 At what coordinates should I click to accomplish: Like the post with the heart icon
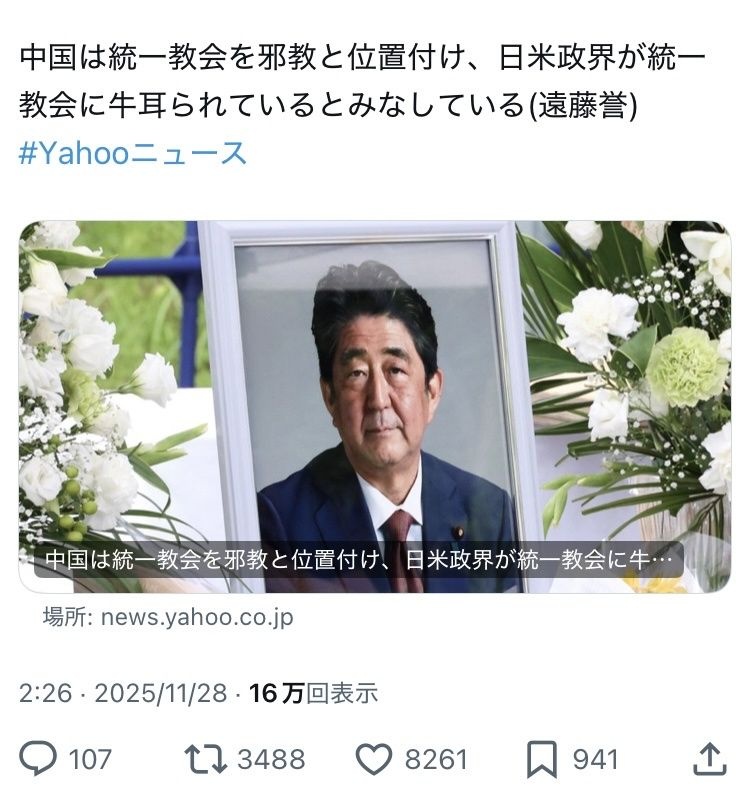tap(373, 759)
